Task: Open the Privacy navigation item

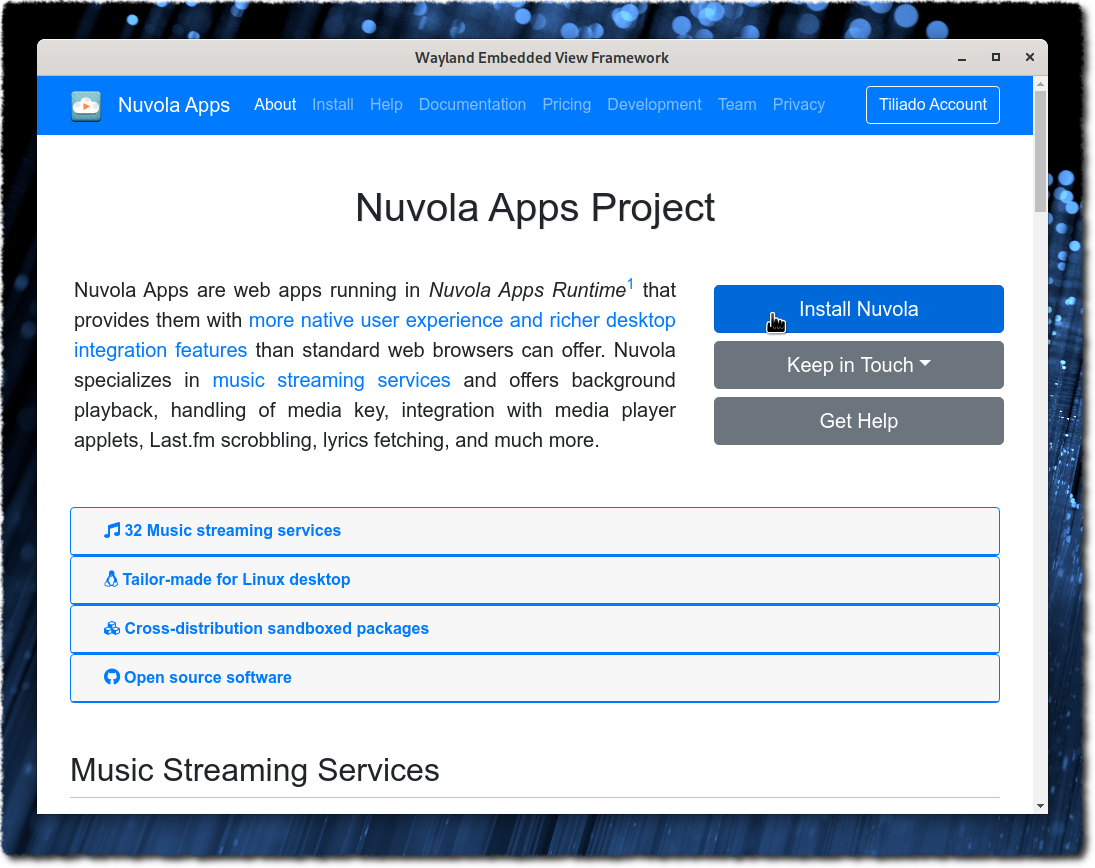Action: click(799, 105)
